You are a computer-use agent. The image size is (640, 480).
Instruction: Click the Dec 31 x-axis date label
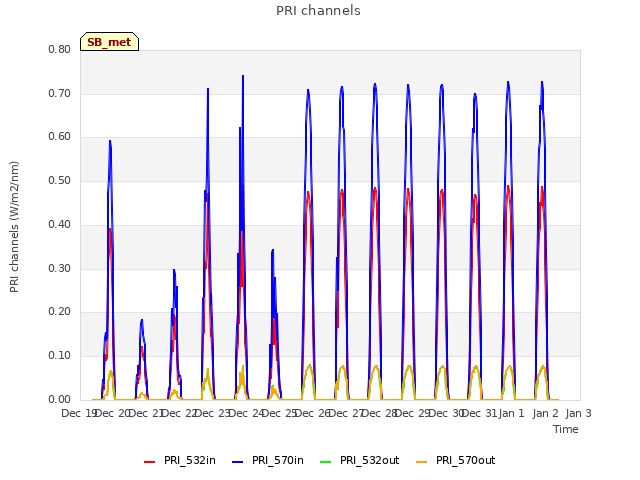tap(480, 413)
